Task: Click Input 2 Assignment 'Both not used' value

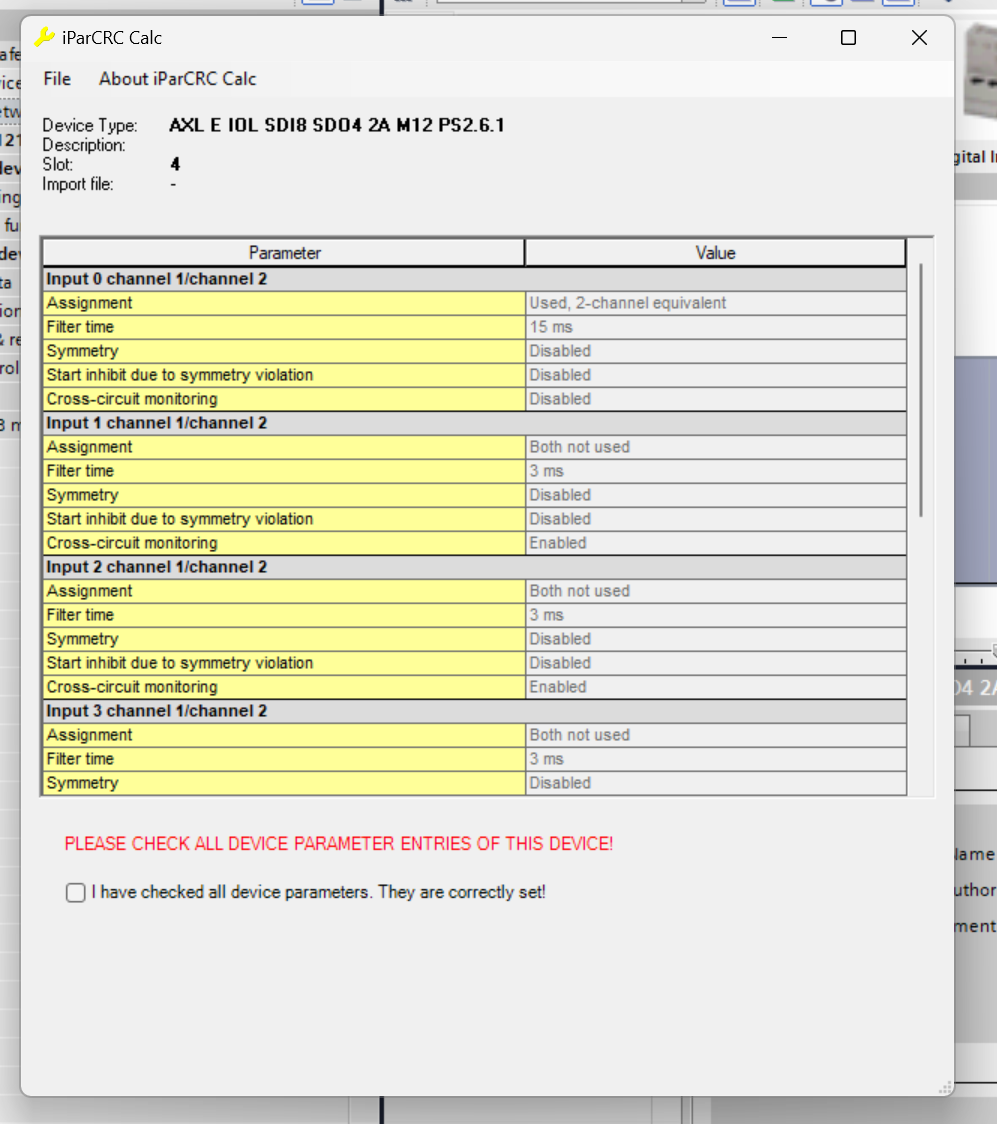Action: [x=715, y=591]
